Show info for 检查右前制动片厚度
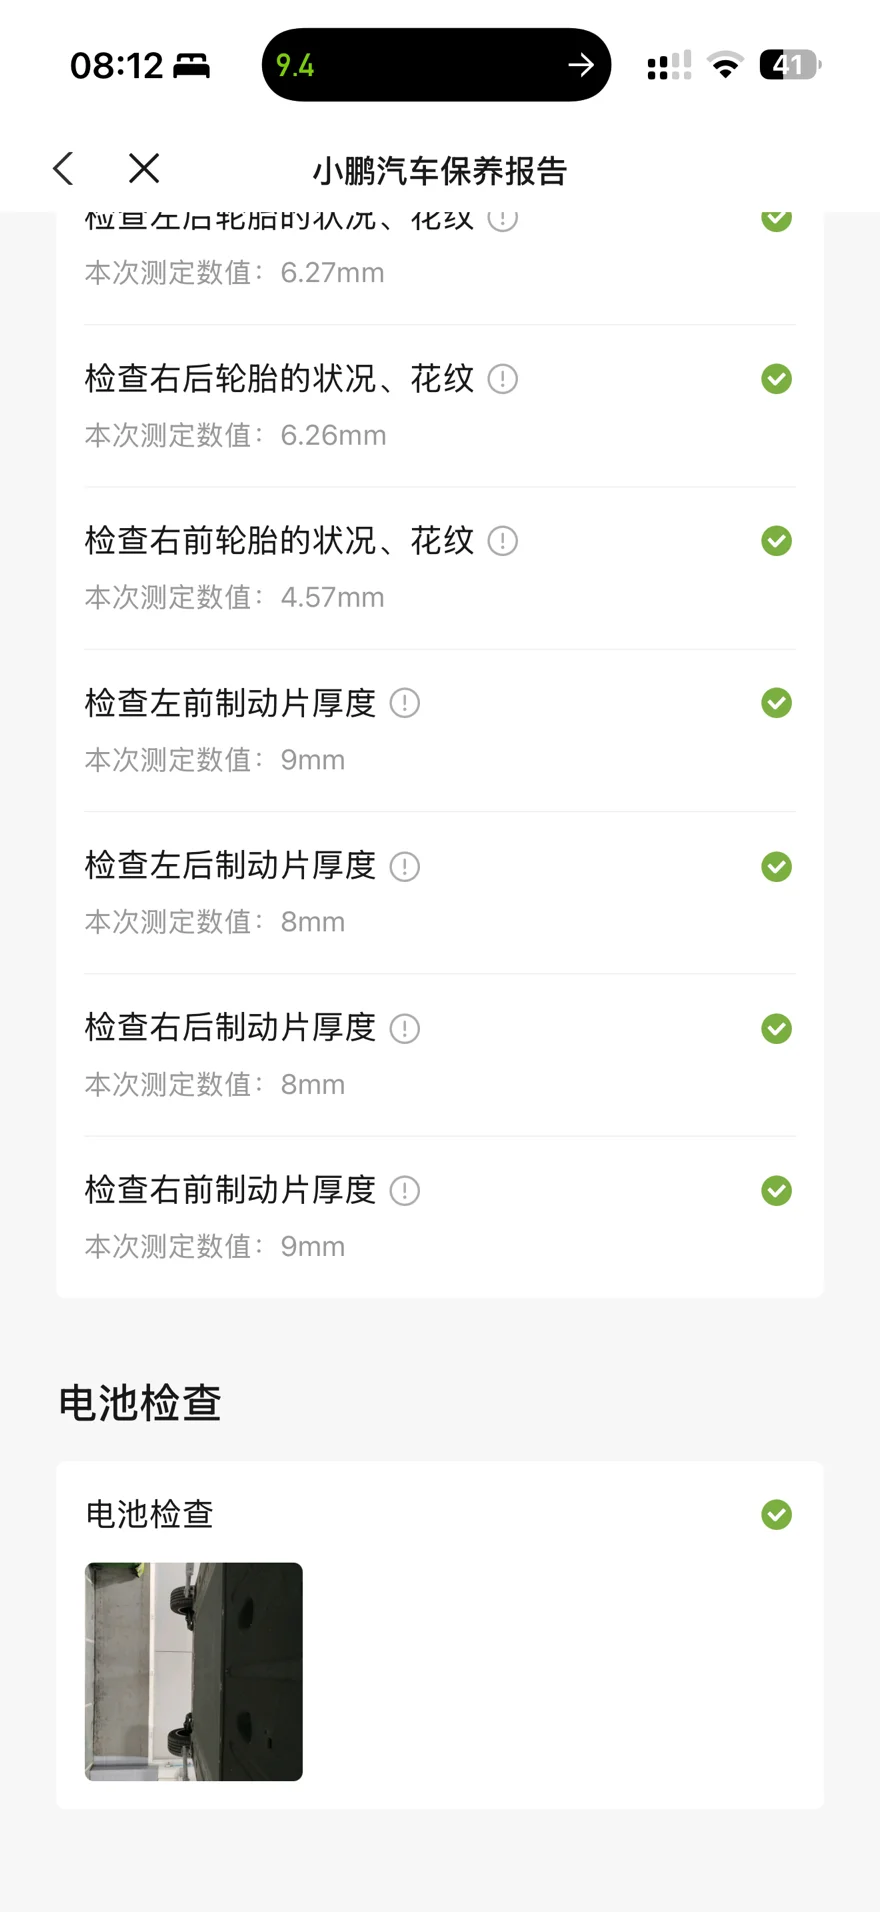 click(404, 1190)
